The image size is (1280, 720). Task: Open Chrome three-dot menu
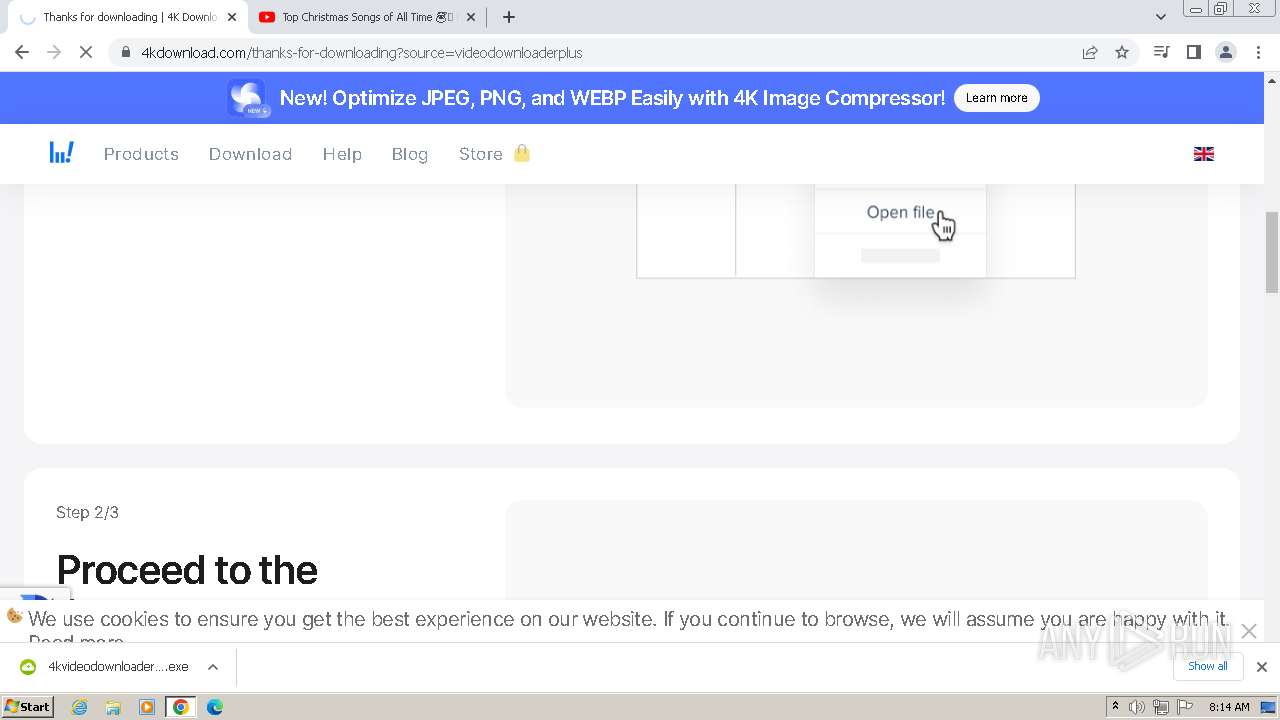coord(1258,52)
